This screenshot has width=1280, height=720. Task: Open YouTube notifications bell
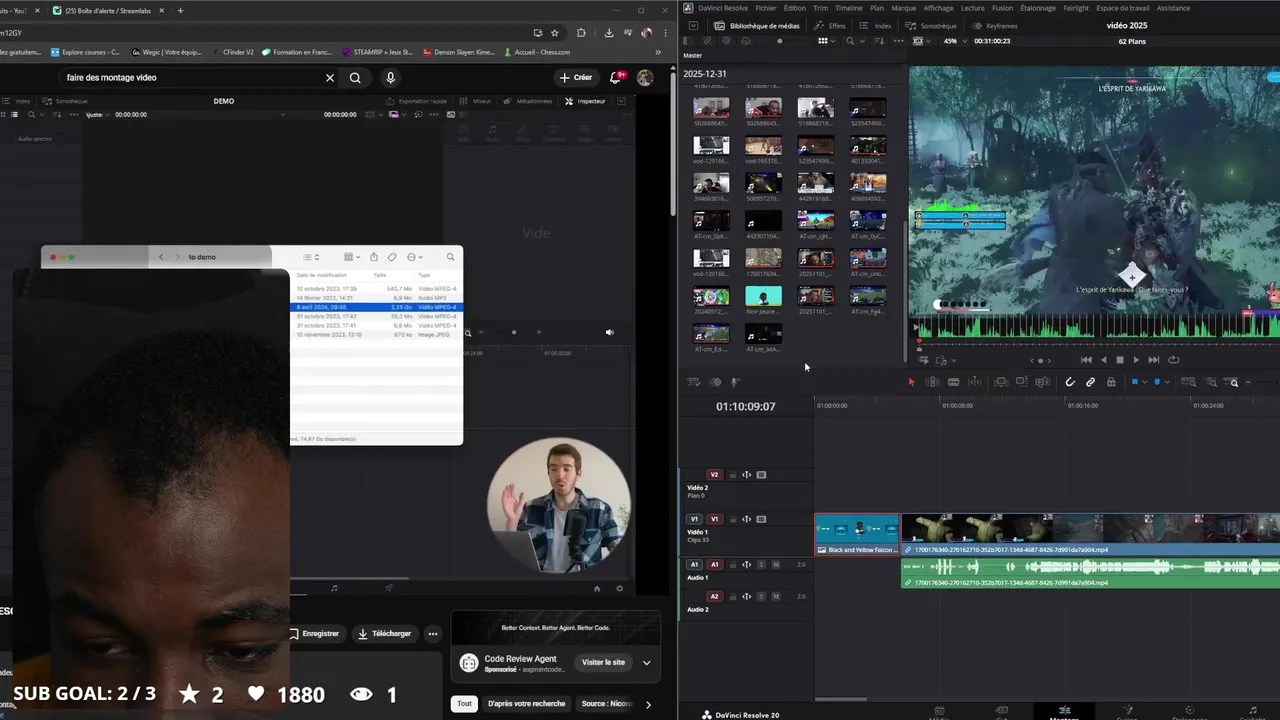coord(618,77)
